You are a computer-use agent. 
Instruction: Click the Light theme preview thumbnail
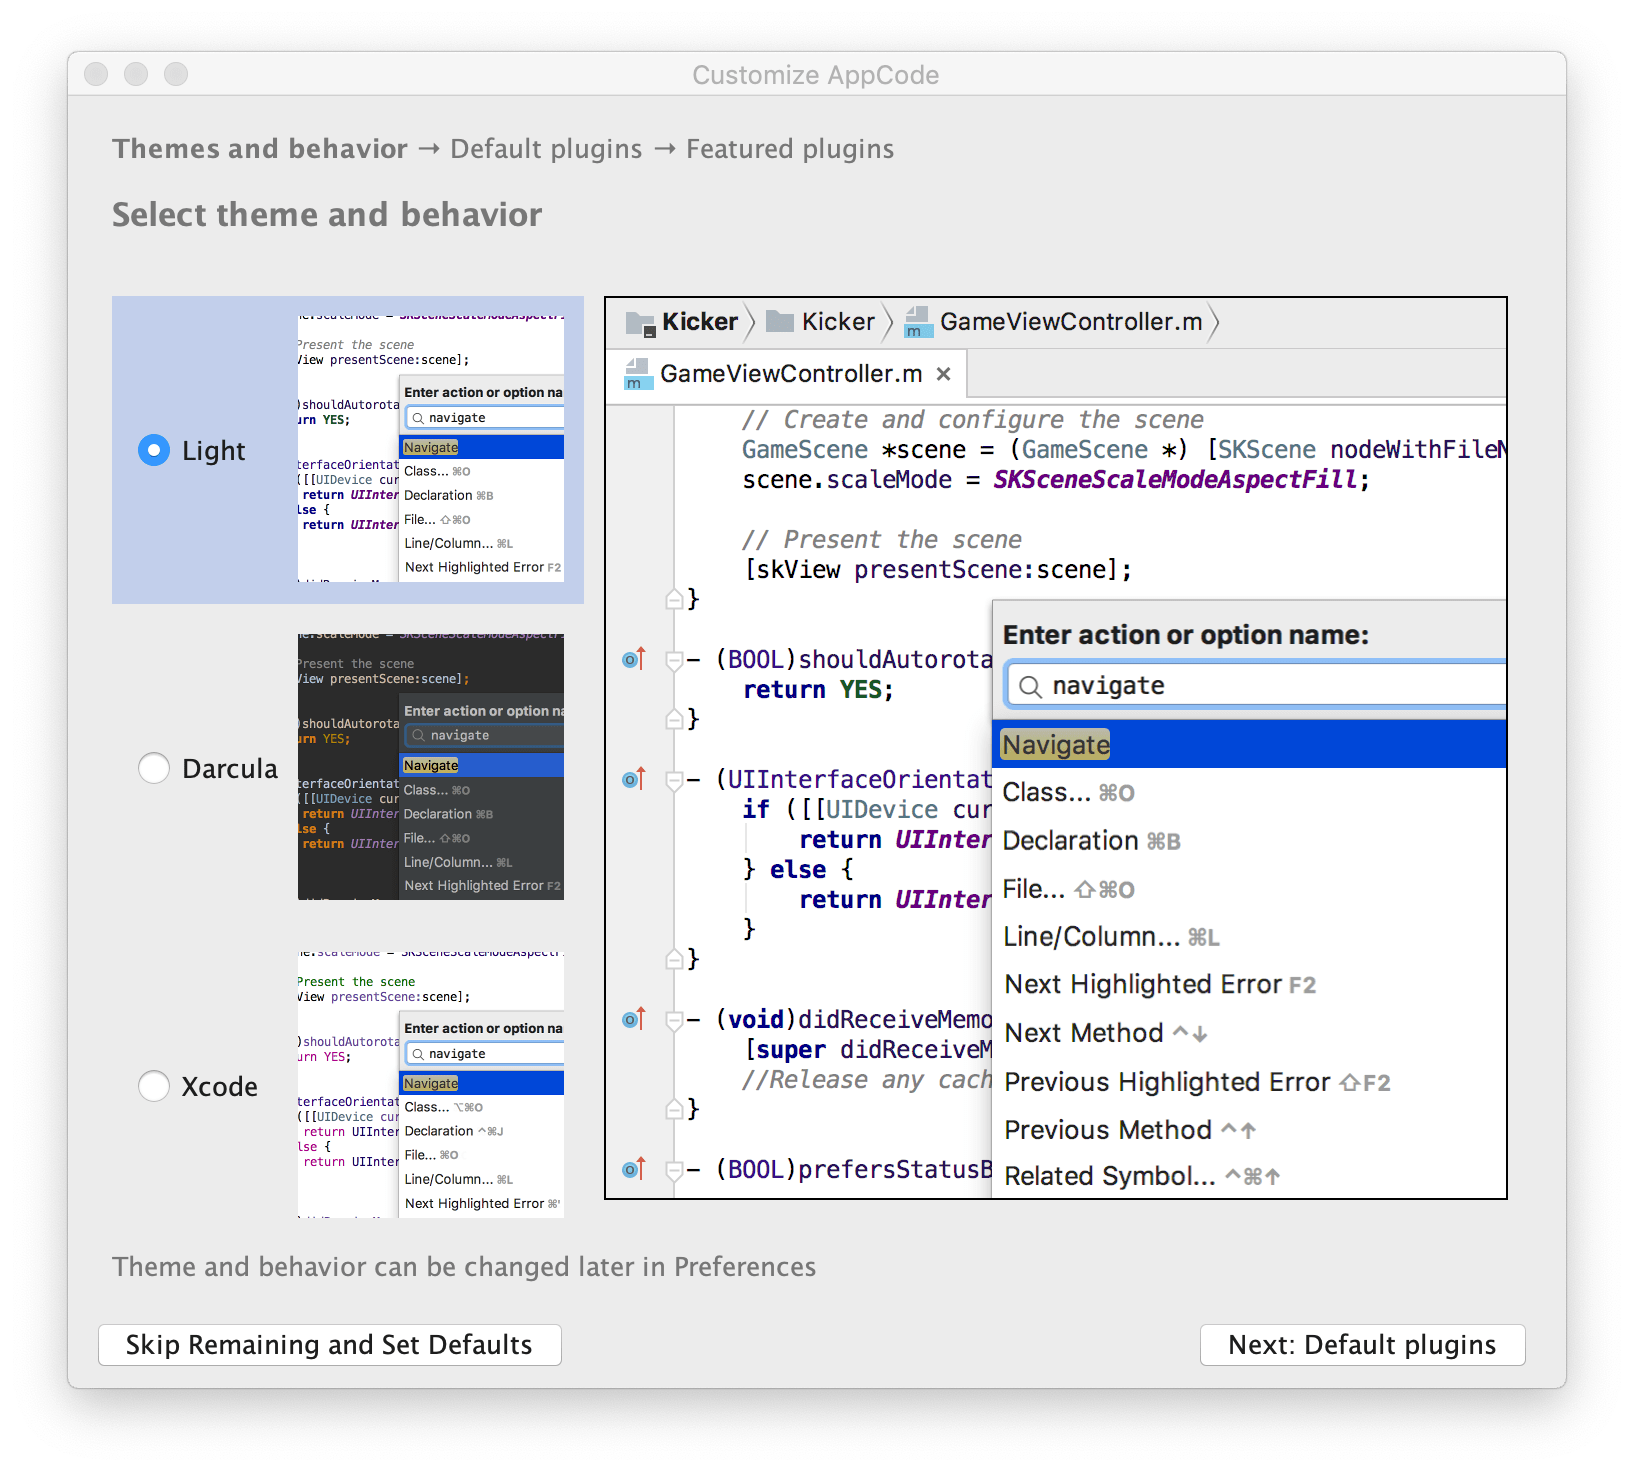(x=431, y=450)
